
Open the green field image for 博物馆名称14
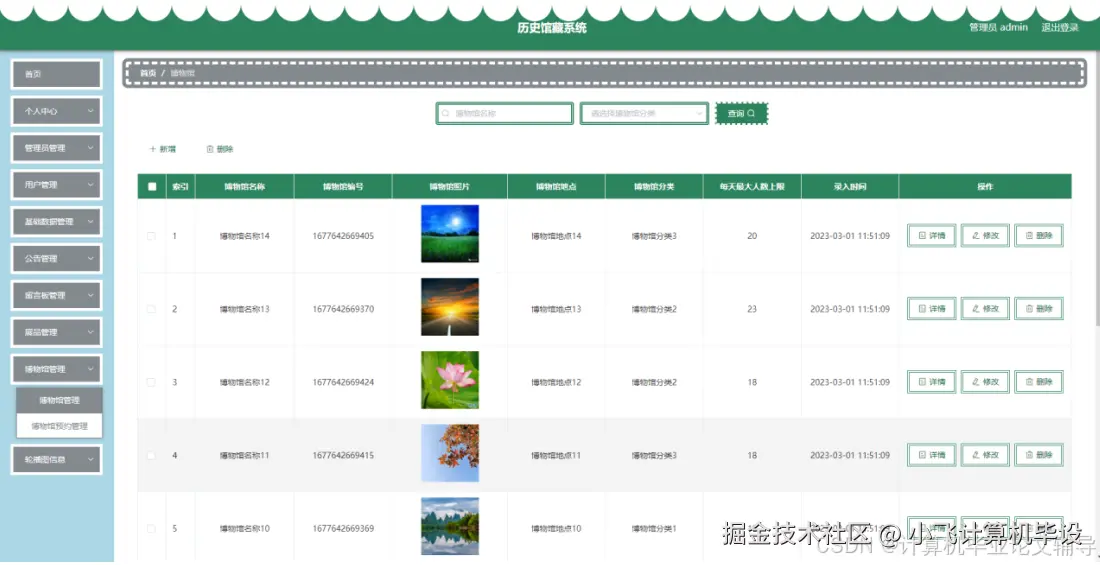pyautogui.click(x=450, y=234)
